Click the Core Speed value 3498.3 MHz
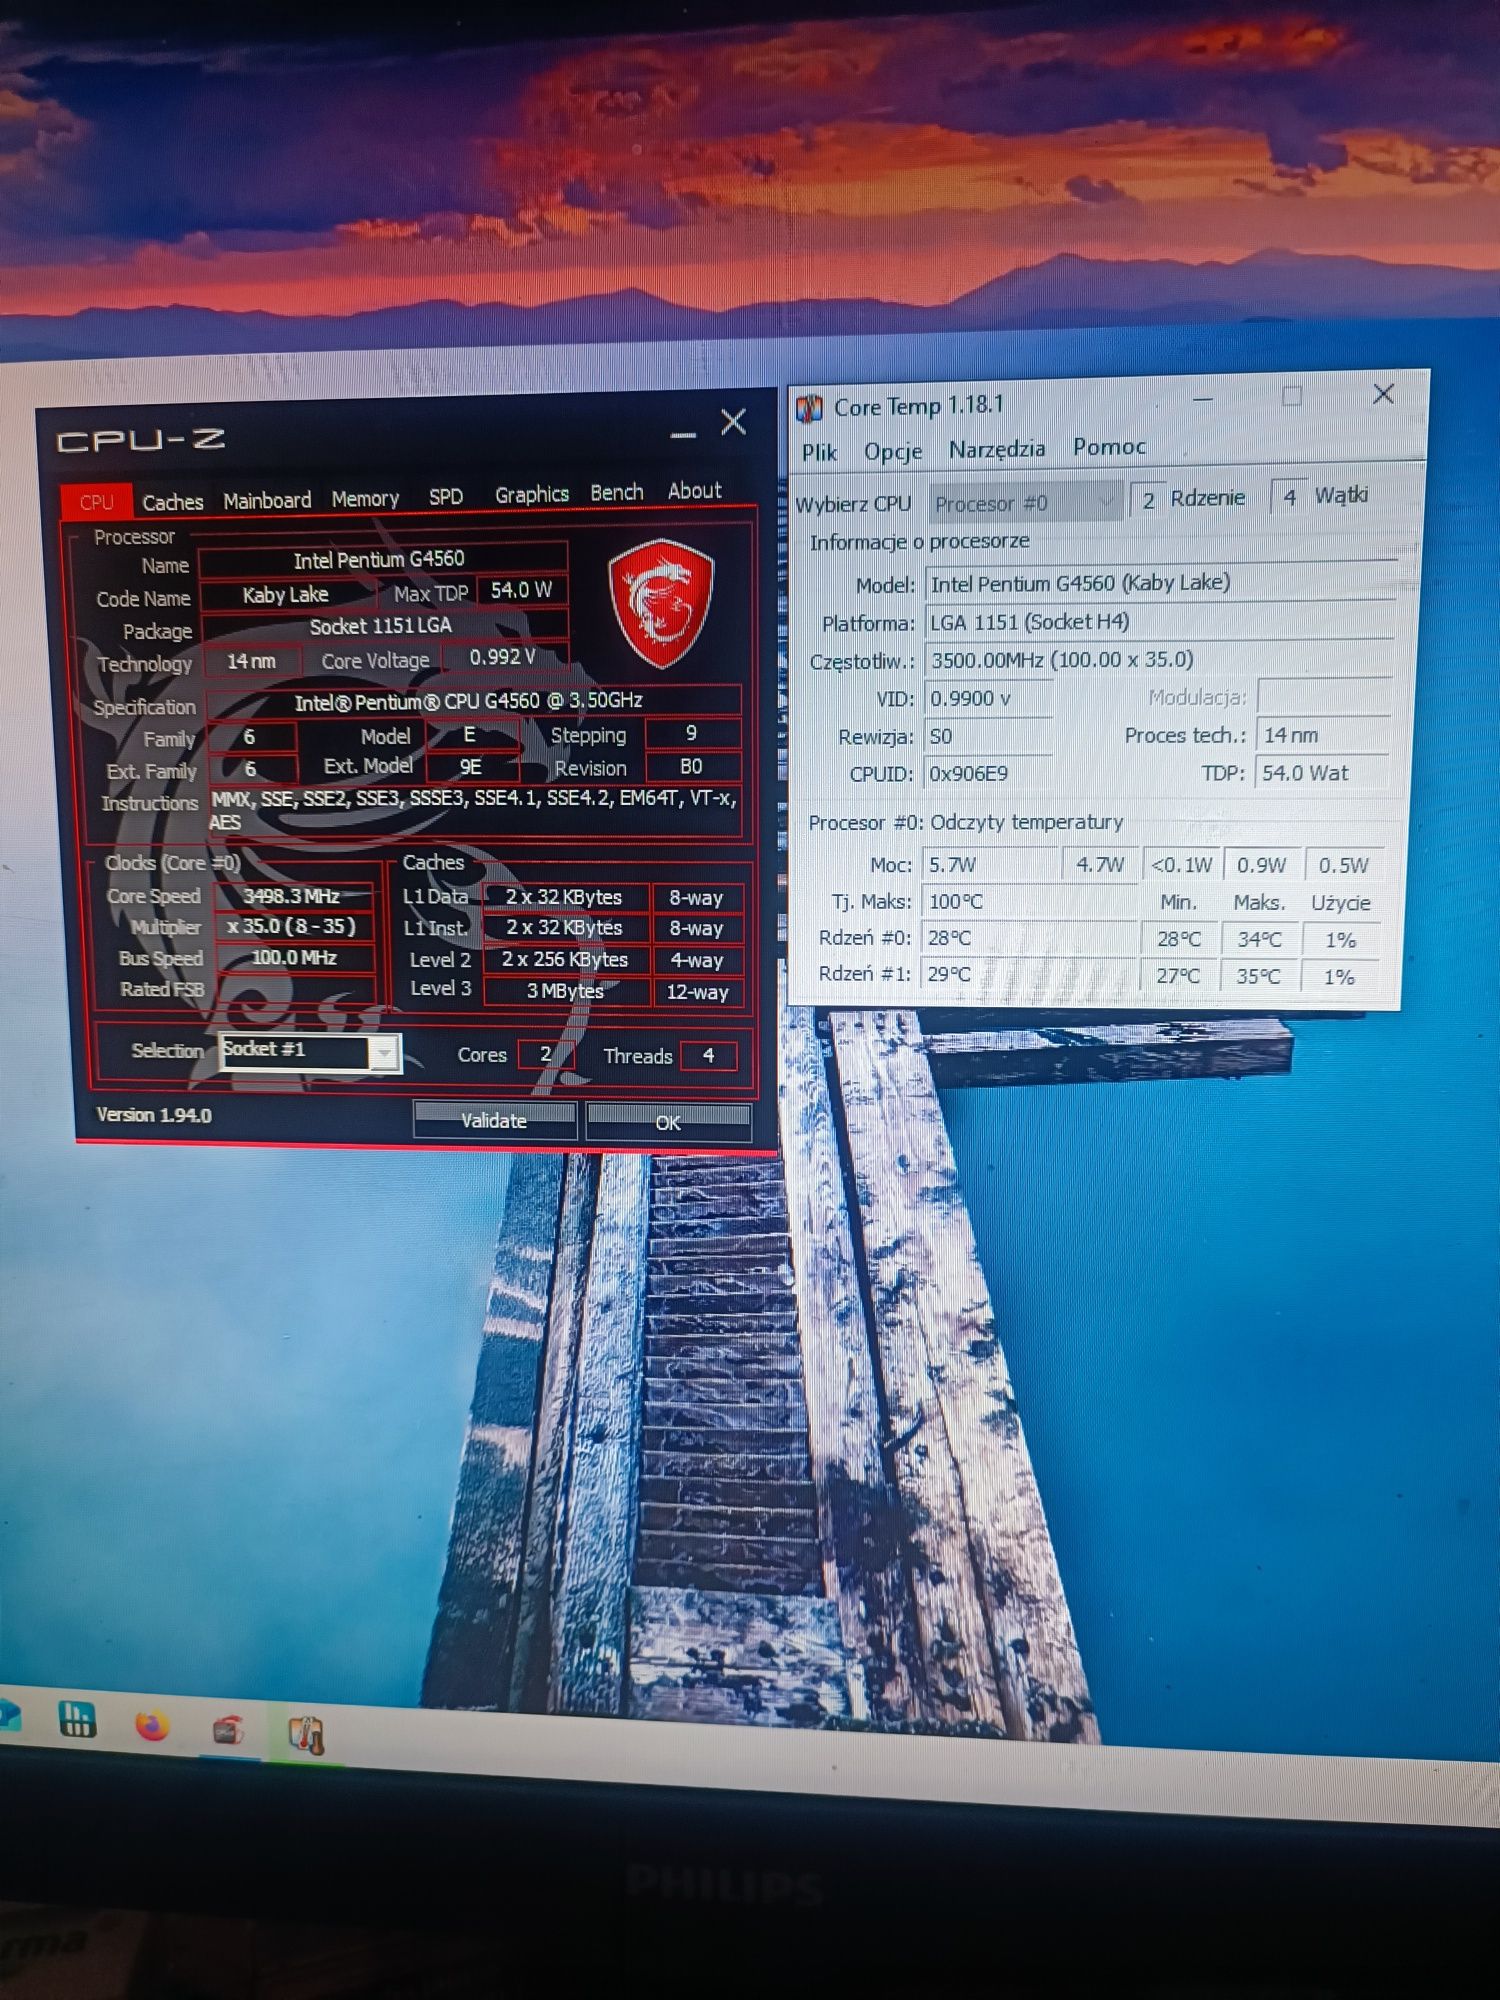 tap(294, 896)
